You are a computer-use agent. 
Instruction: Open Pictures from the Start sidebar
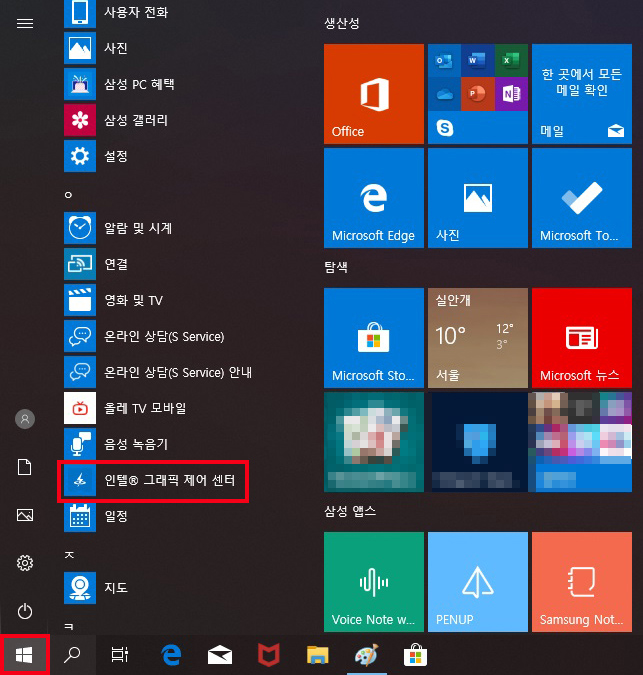25,515
